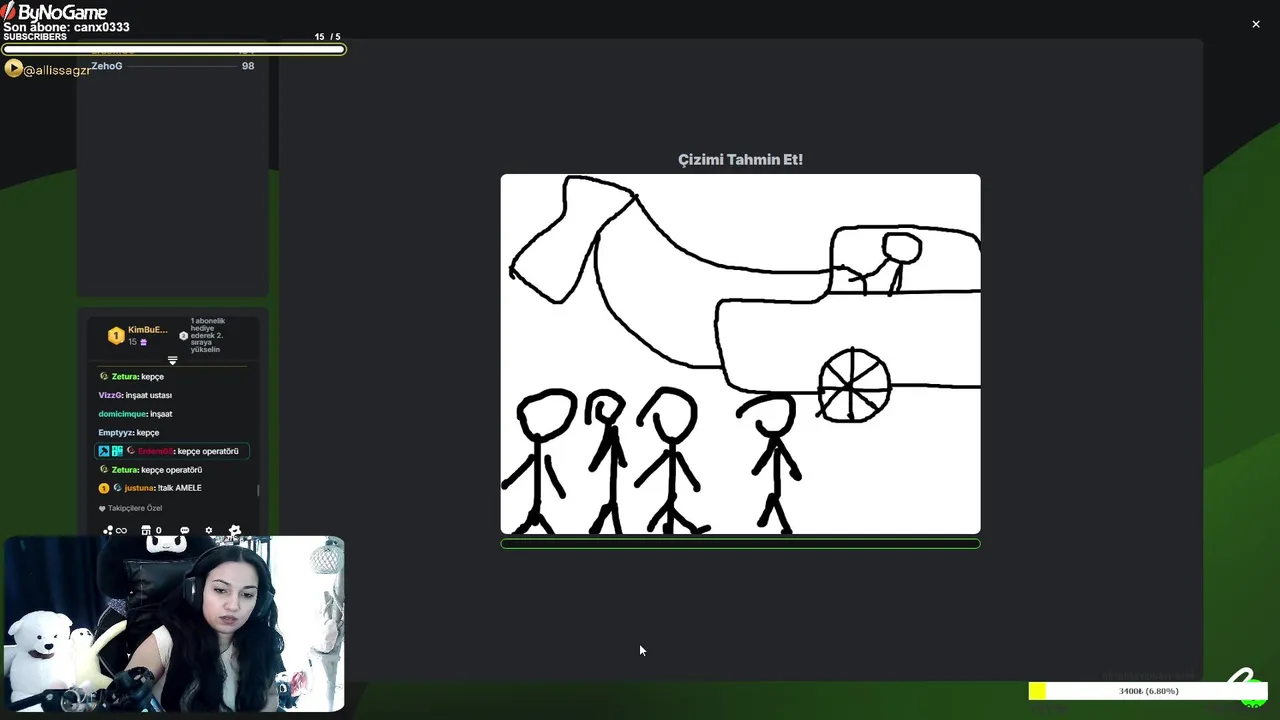Click the ZehoG leaderboard row
Screen dimensions: 1280x720
[172, 66]
